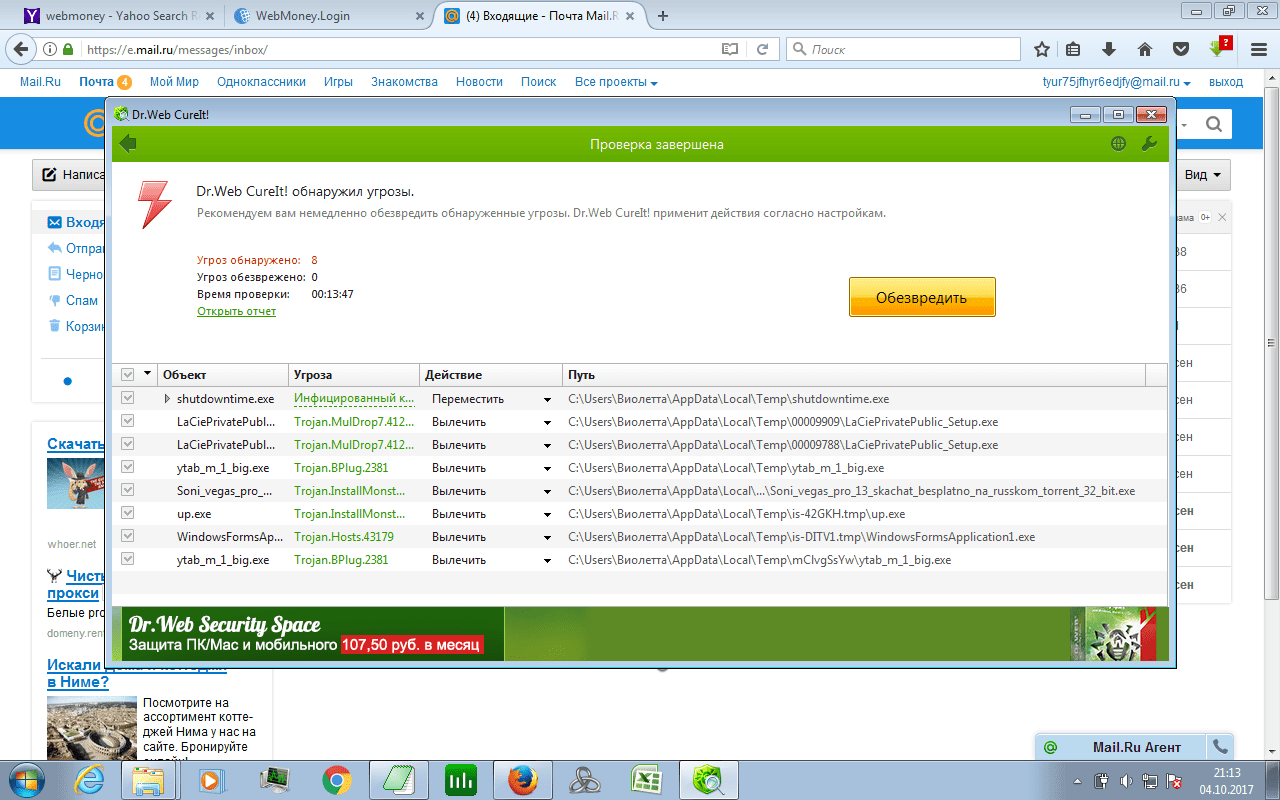The height and width of the screenshot is (800, 1280).
Task: Log out using the выход link
Action: [x=1225, y=82]
